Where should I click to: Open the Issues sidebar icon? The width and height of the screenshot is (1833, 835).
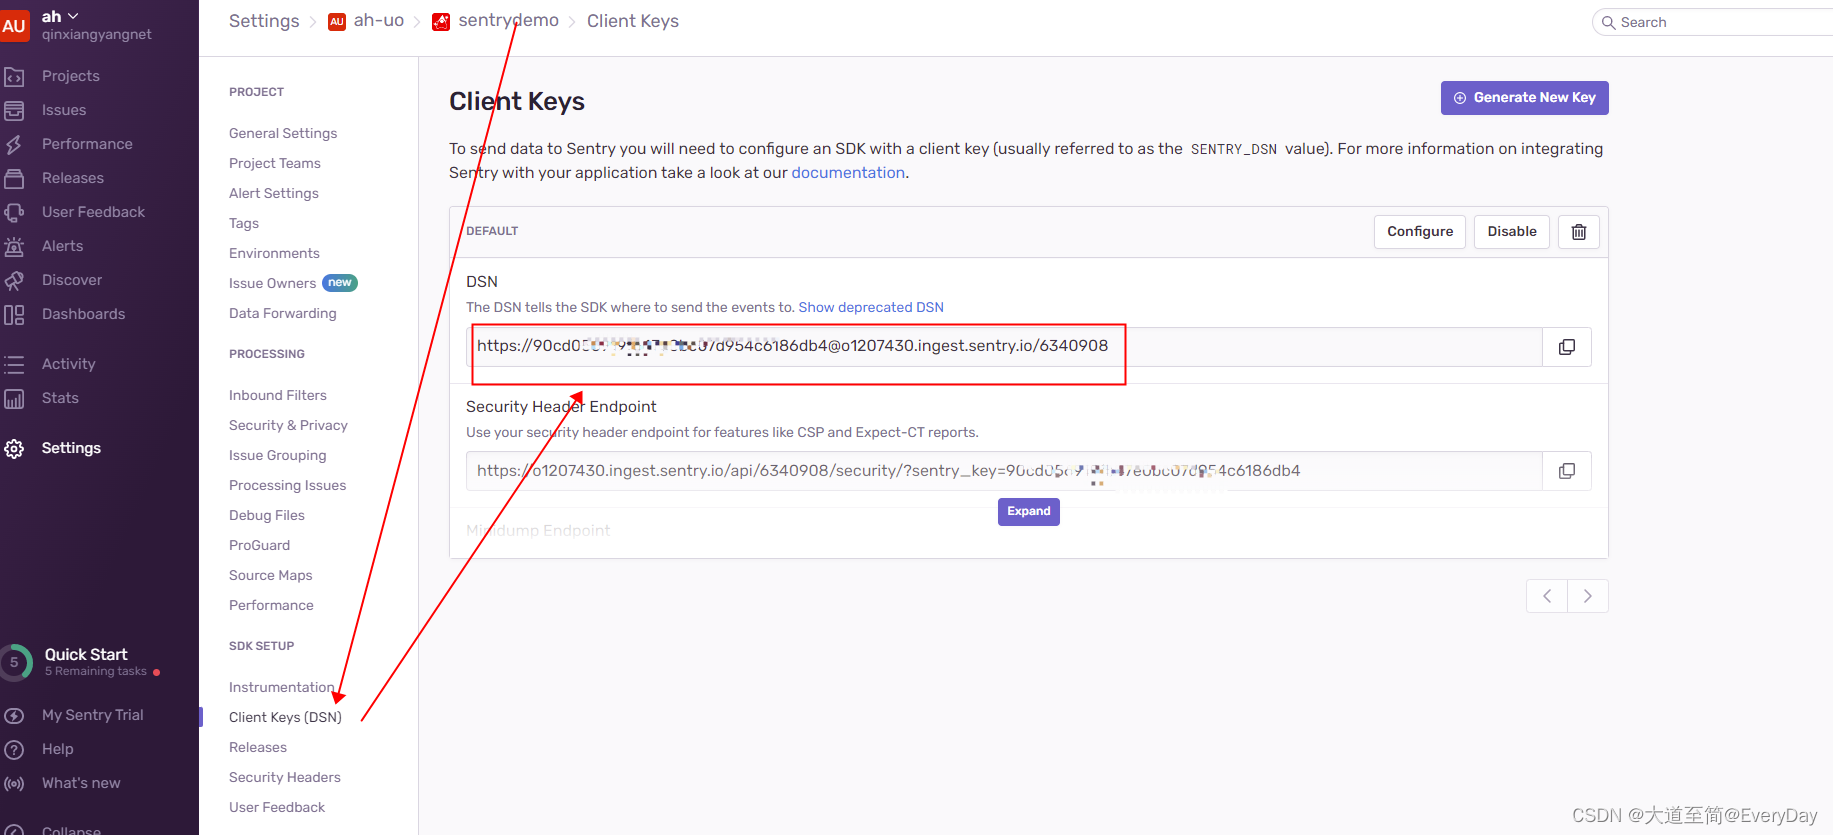[x=14, y=110]
